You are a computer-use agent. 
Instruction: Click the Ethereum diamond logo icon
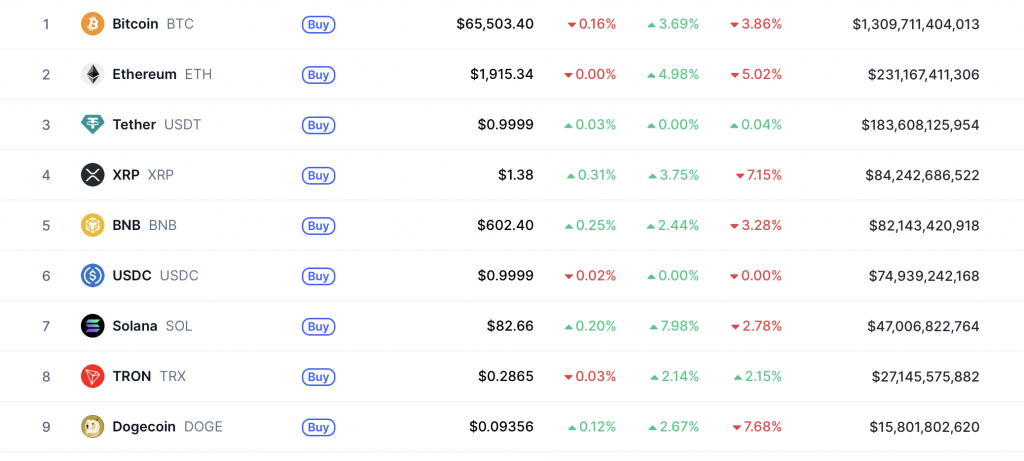click(x=92, y=74)
